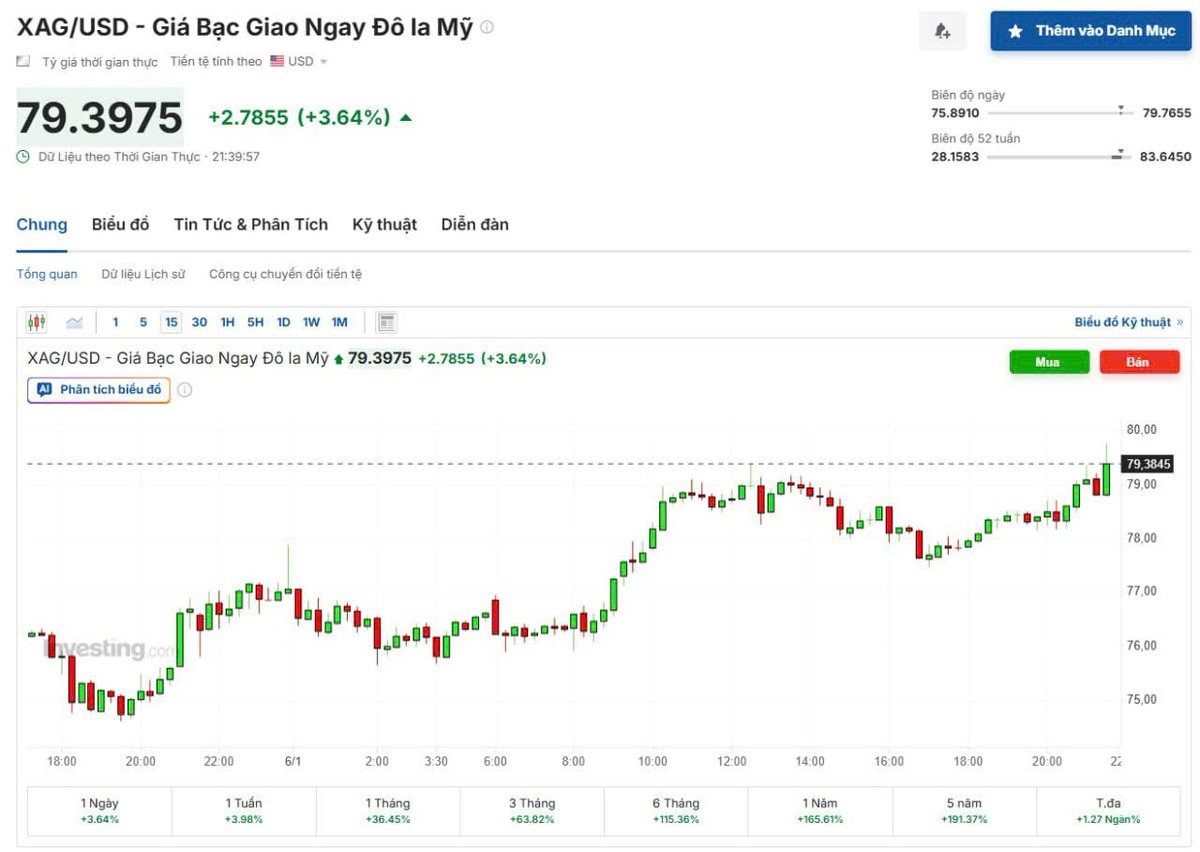Screen dimensions: 1200x852
Task: Select the T.đa performance period
Action: [1108, 811]
